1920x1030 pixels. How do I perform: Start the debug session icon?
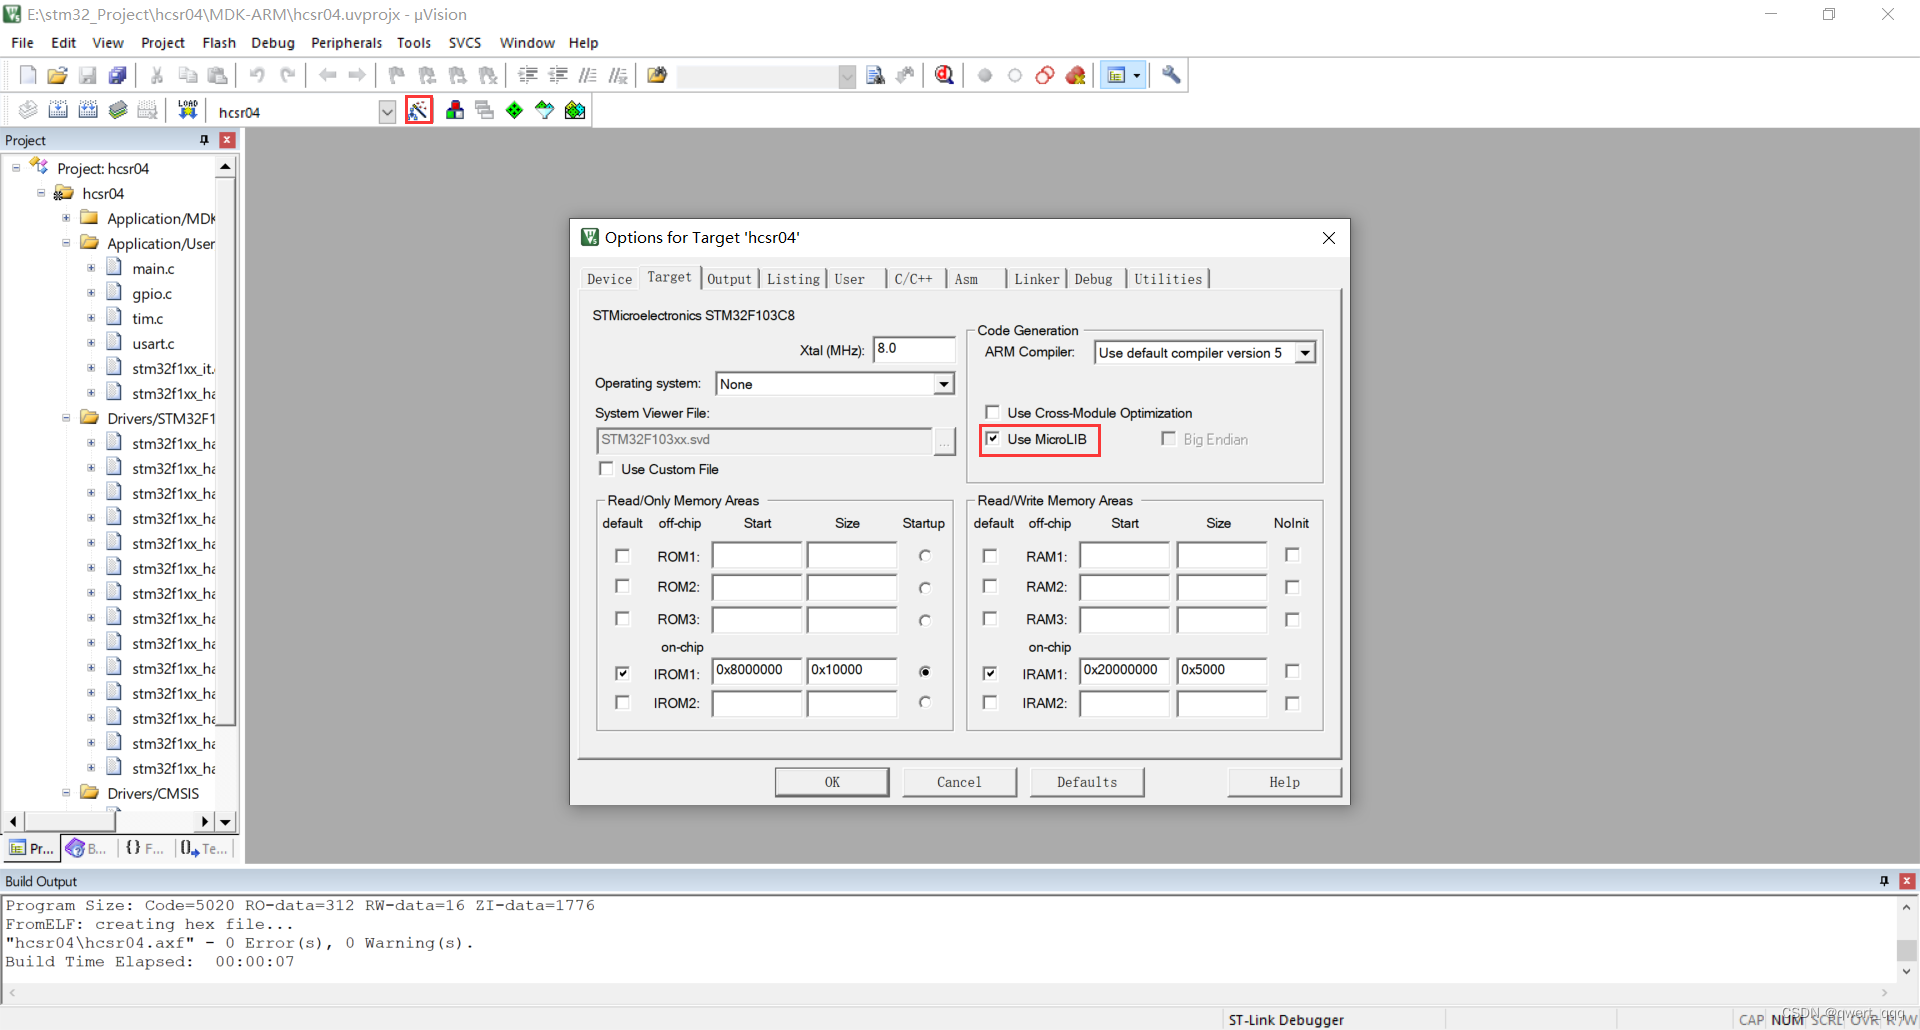tap(944, 75)
